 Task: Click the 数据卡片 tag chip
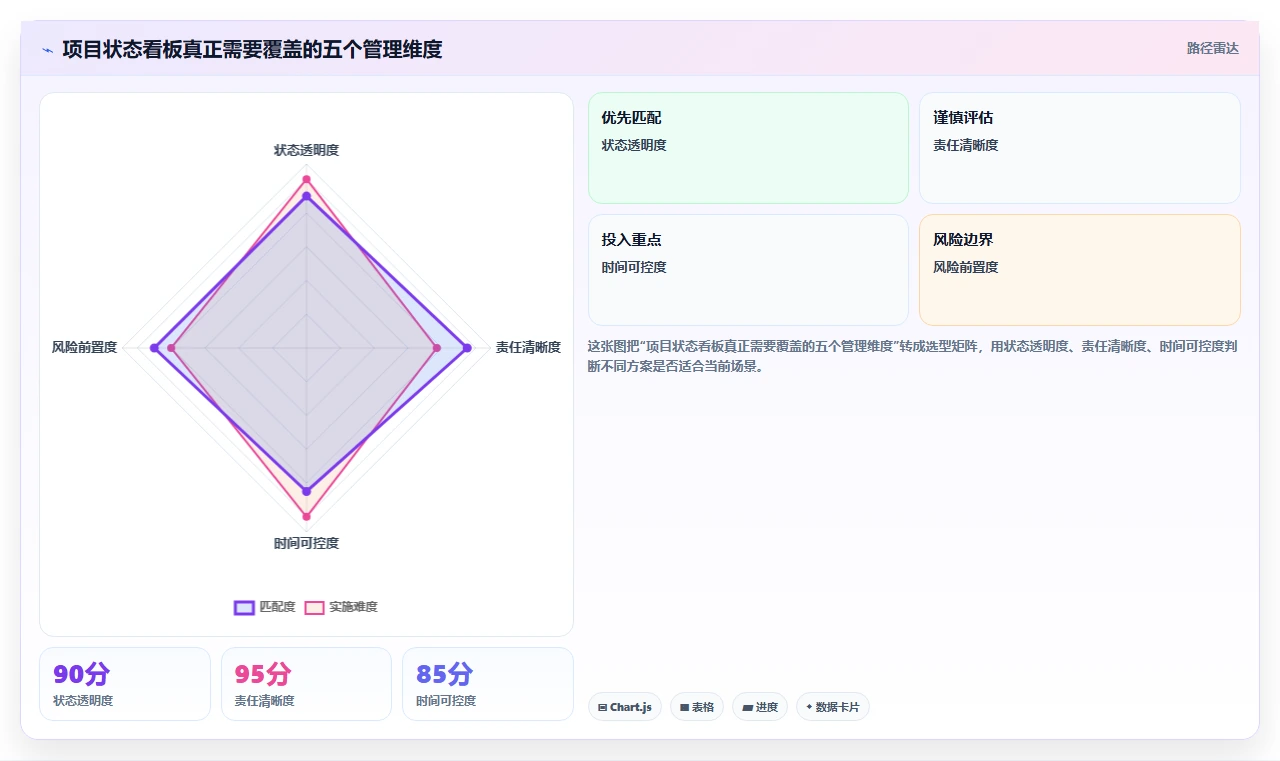(x=833, y=707)
